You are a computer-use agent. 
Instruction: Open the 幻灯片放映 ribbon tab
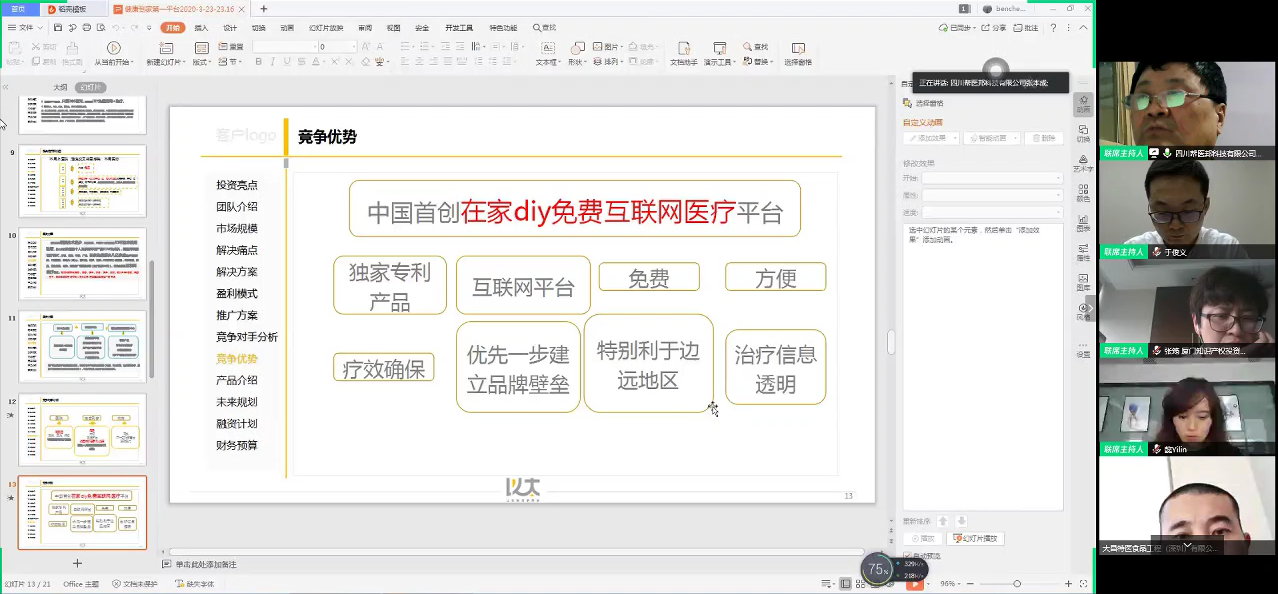326,28
